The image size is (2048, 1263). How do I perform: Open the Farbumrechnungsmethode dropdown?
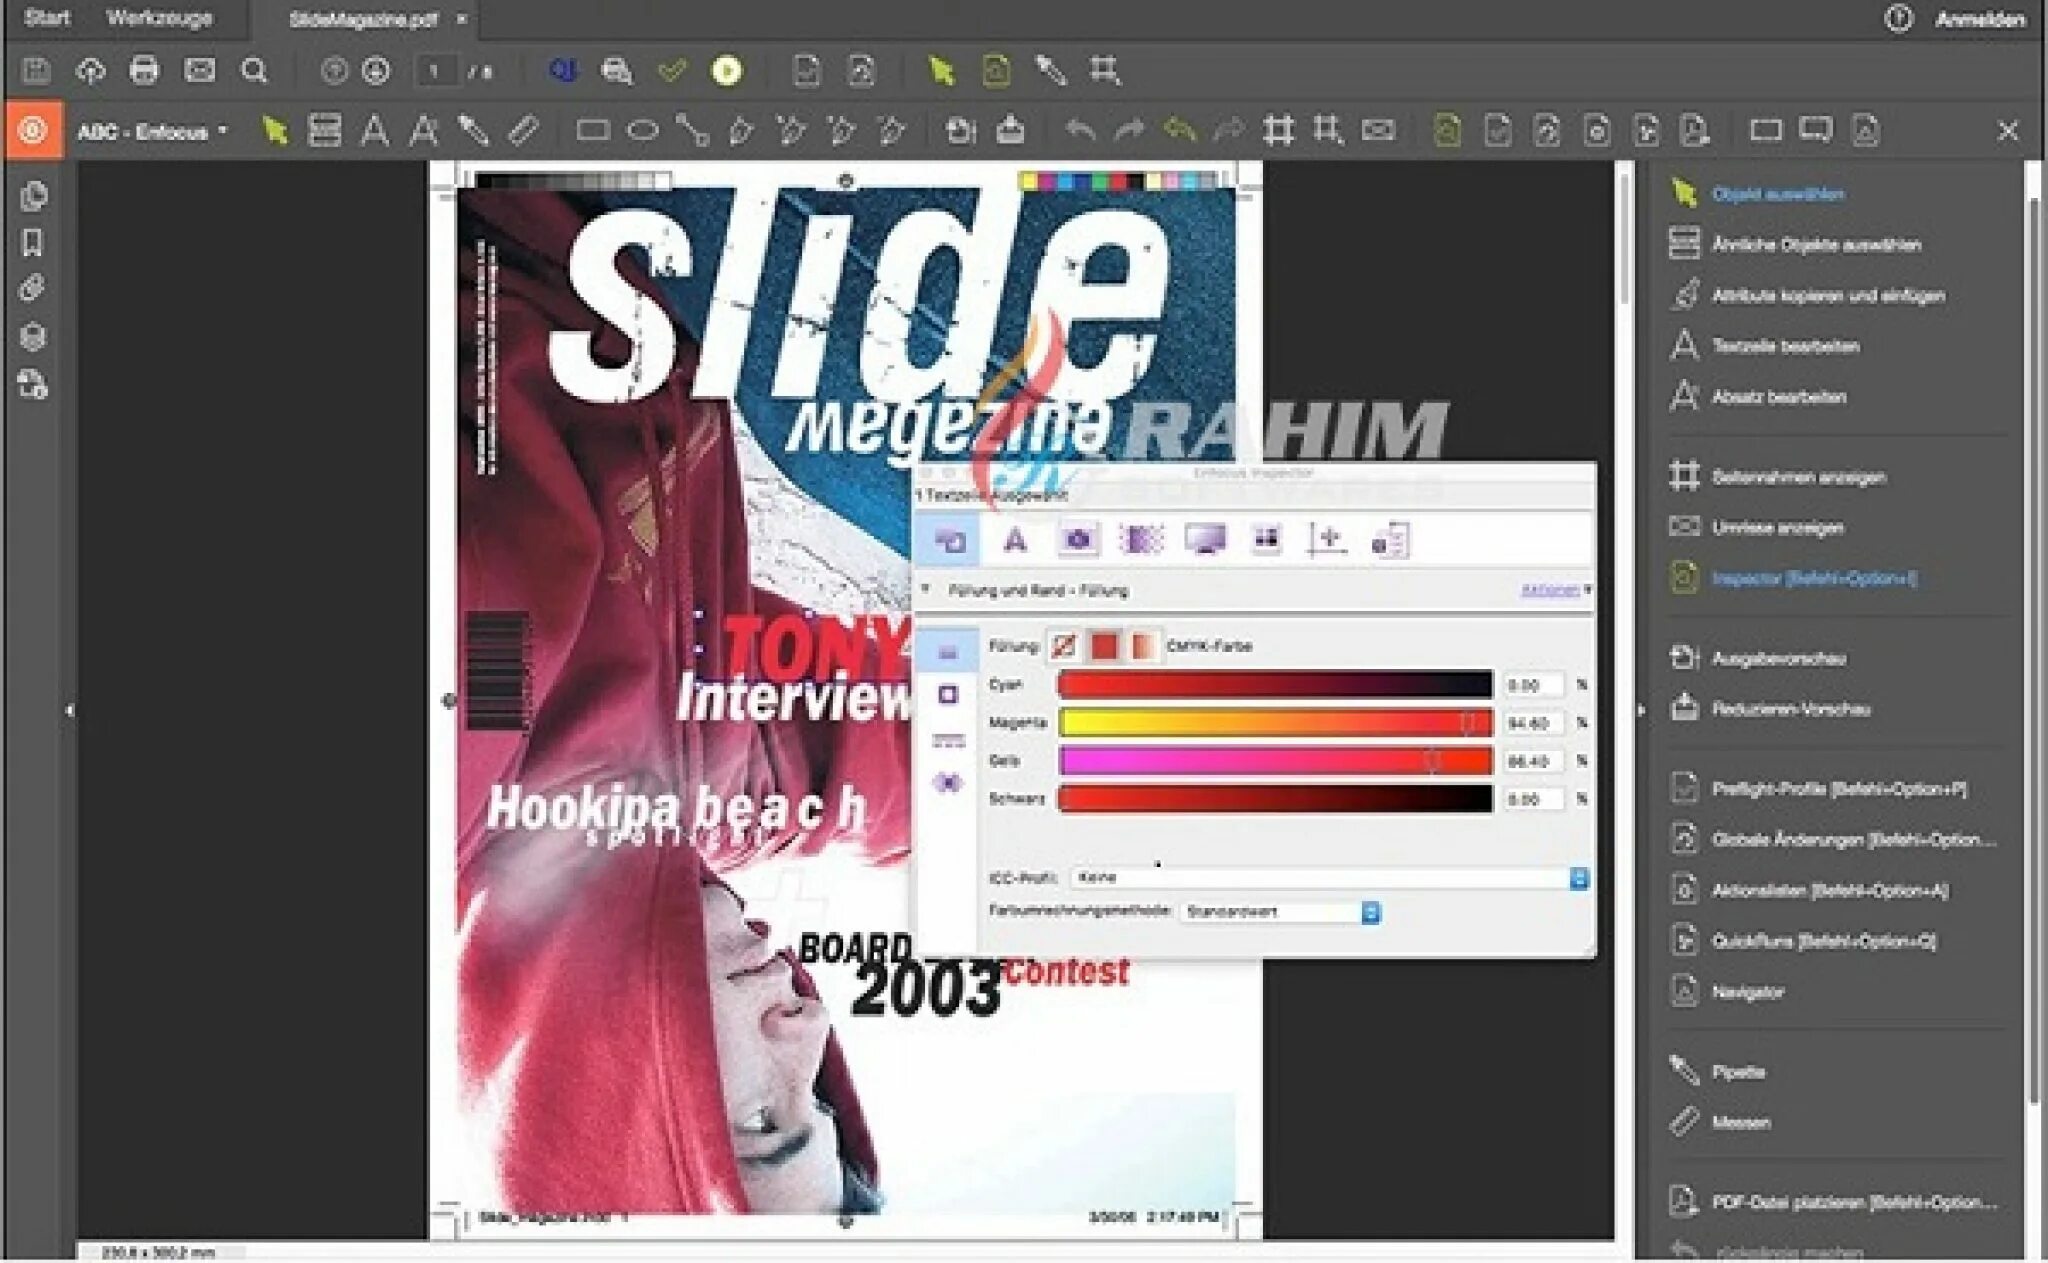[1370, 912]
